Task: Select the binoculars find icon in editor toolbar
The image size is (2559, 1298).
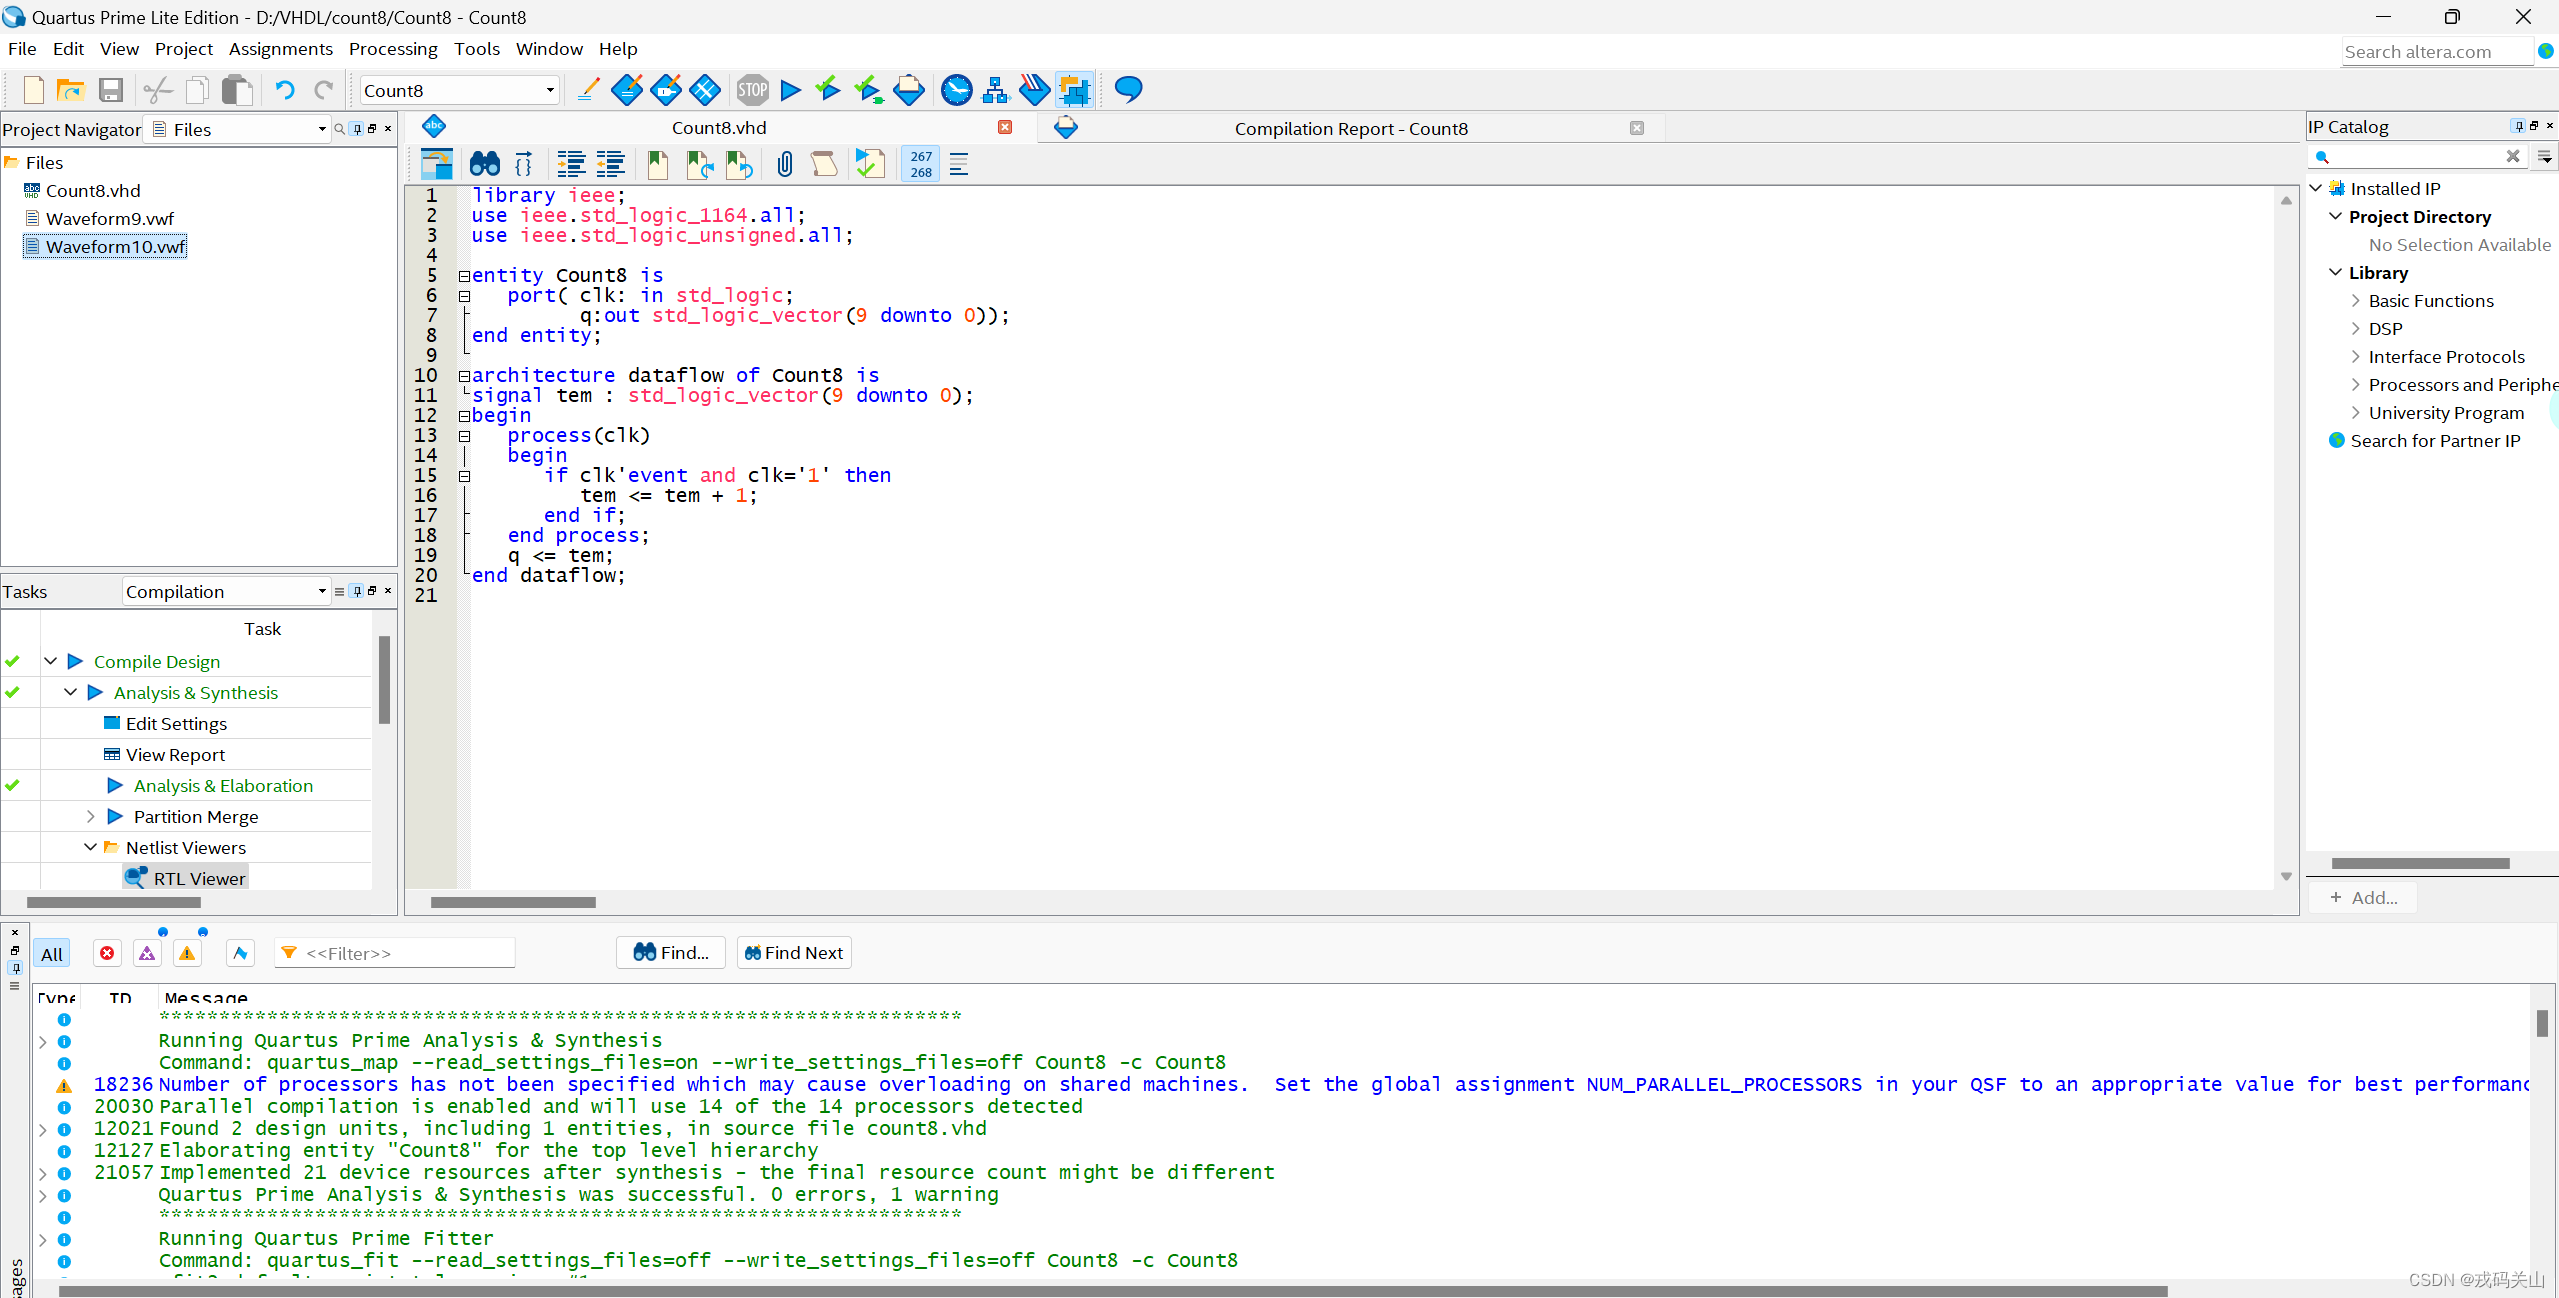Action: pyautogui.click(x=483, y=163)
